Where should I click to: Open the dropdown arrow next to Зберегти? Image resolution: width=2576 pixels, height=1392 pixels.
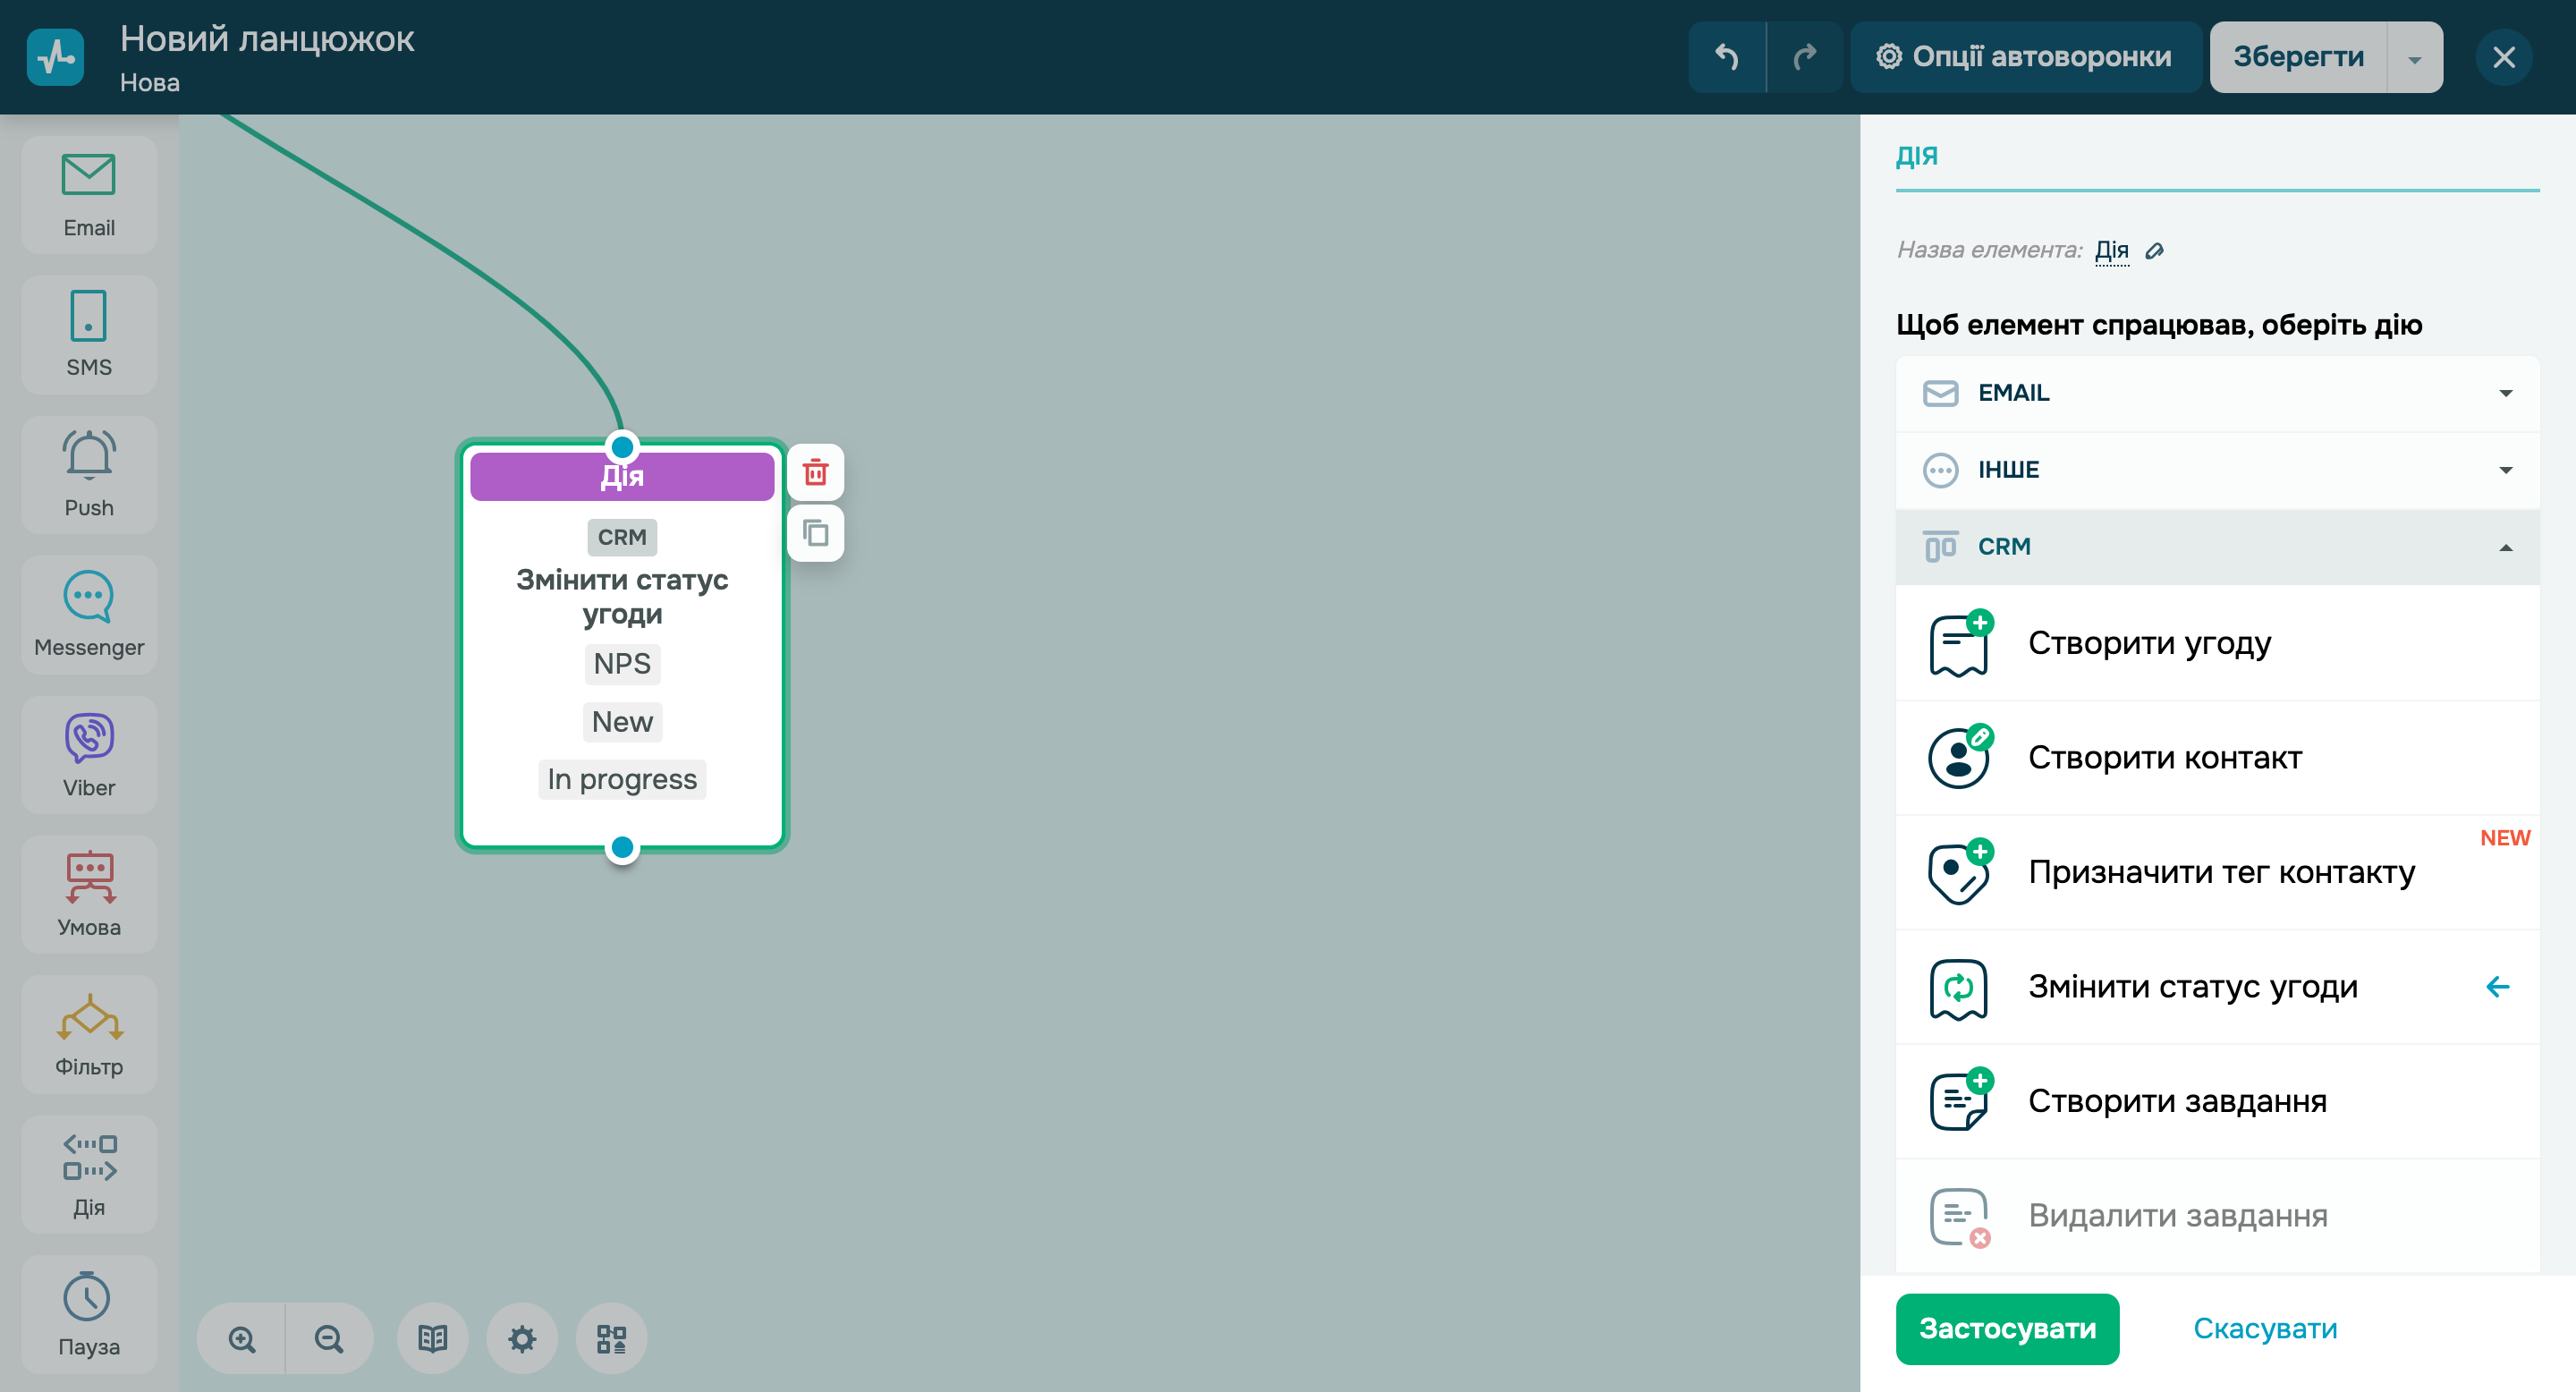[x=2414, y=57]
